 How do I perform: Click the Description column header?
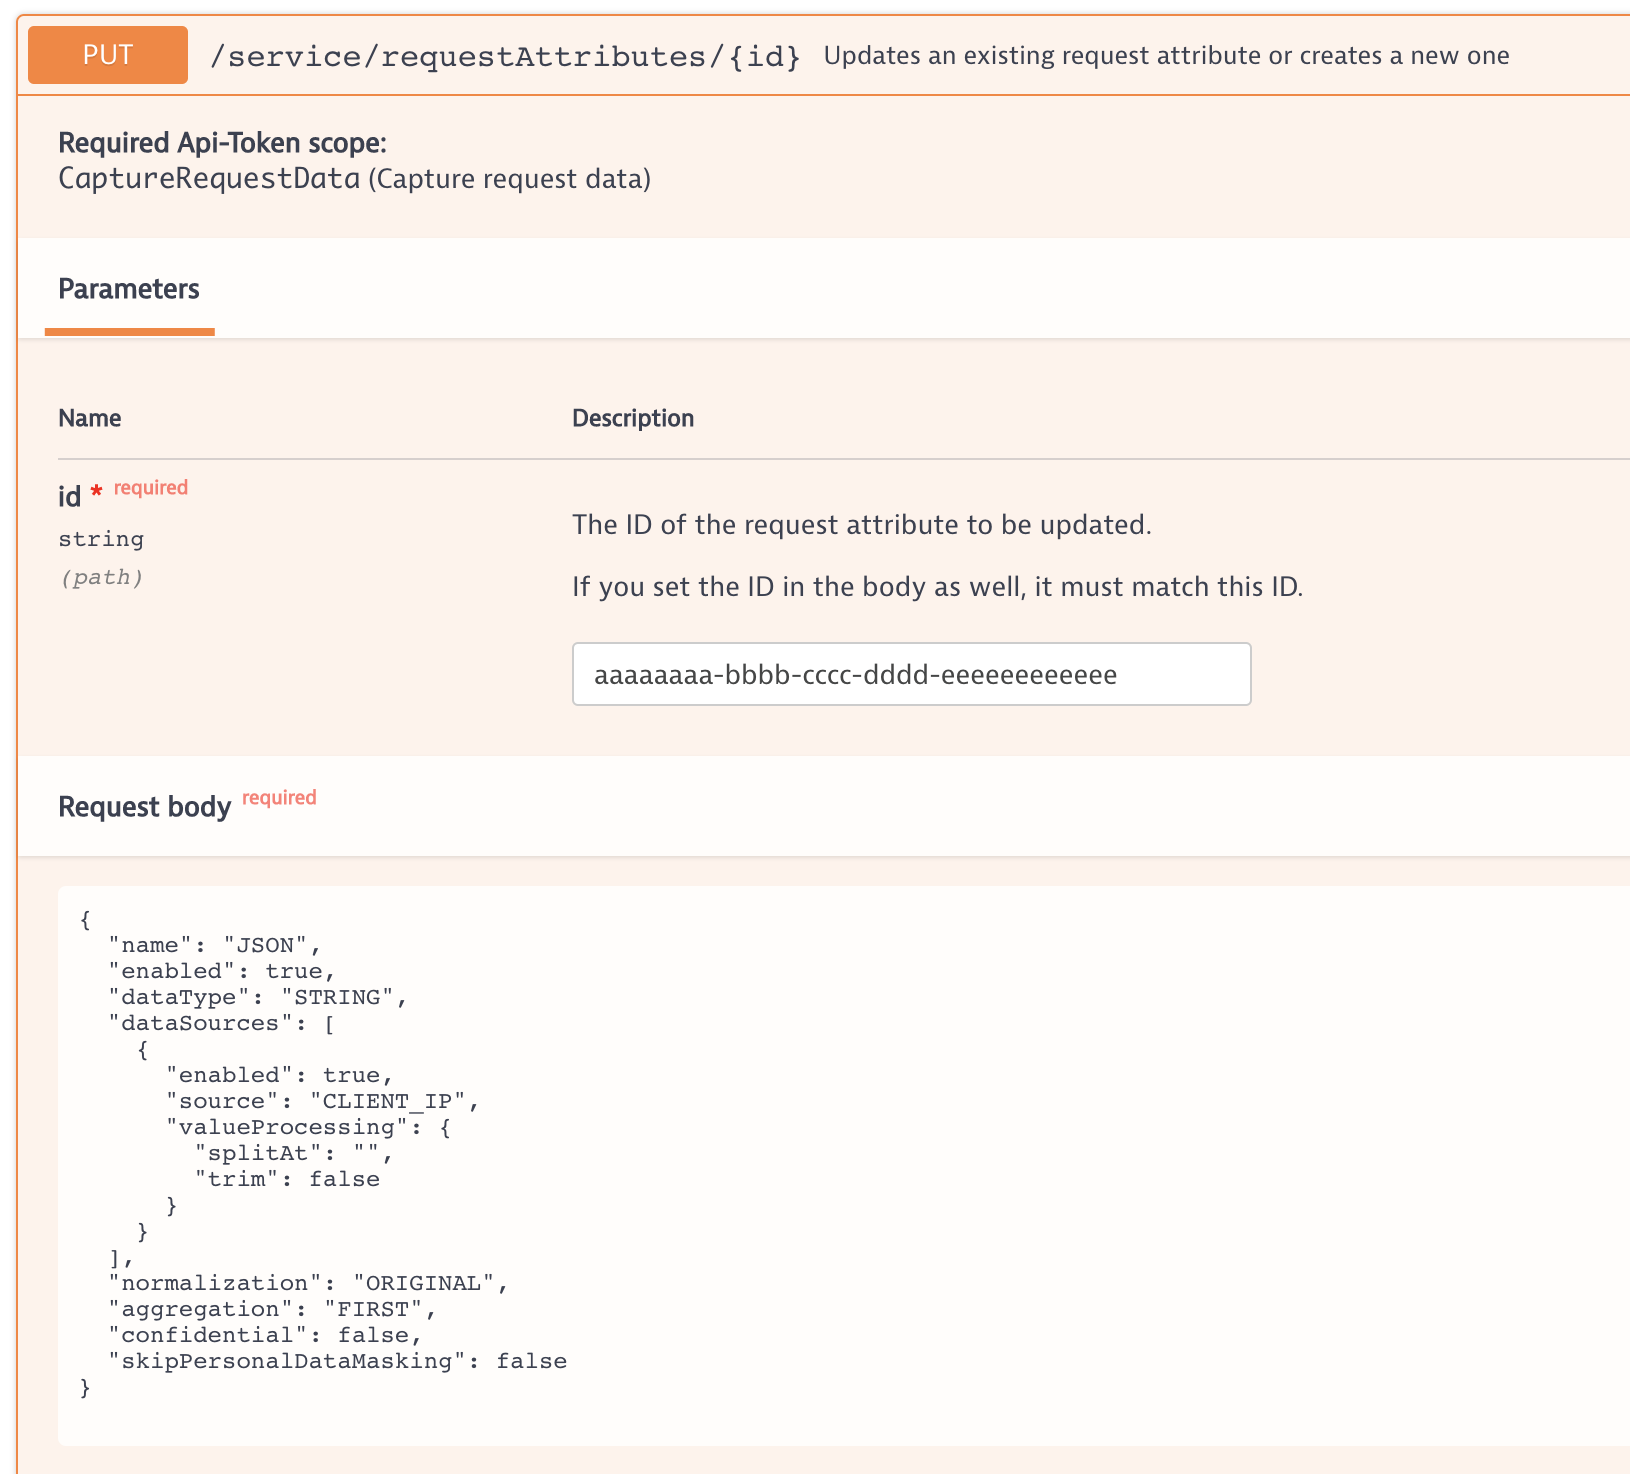[x=633, y=418]
